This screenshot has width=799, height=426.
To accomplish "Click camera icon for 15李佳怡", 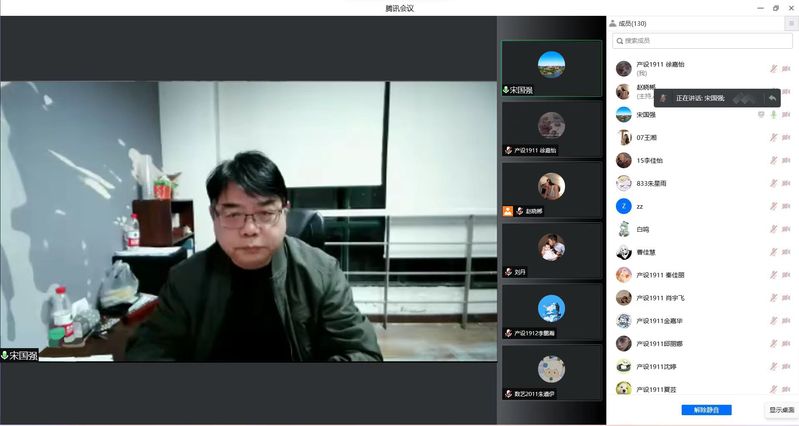I will (786, 160).
